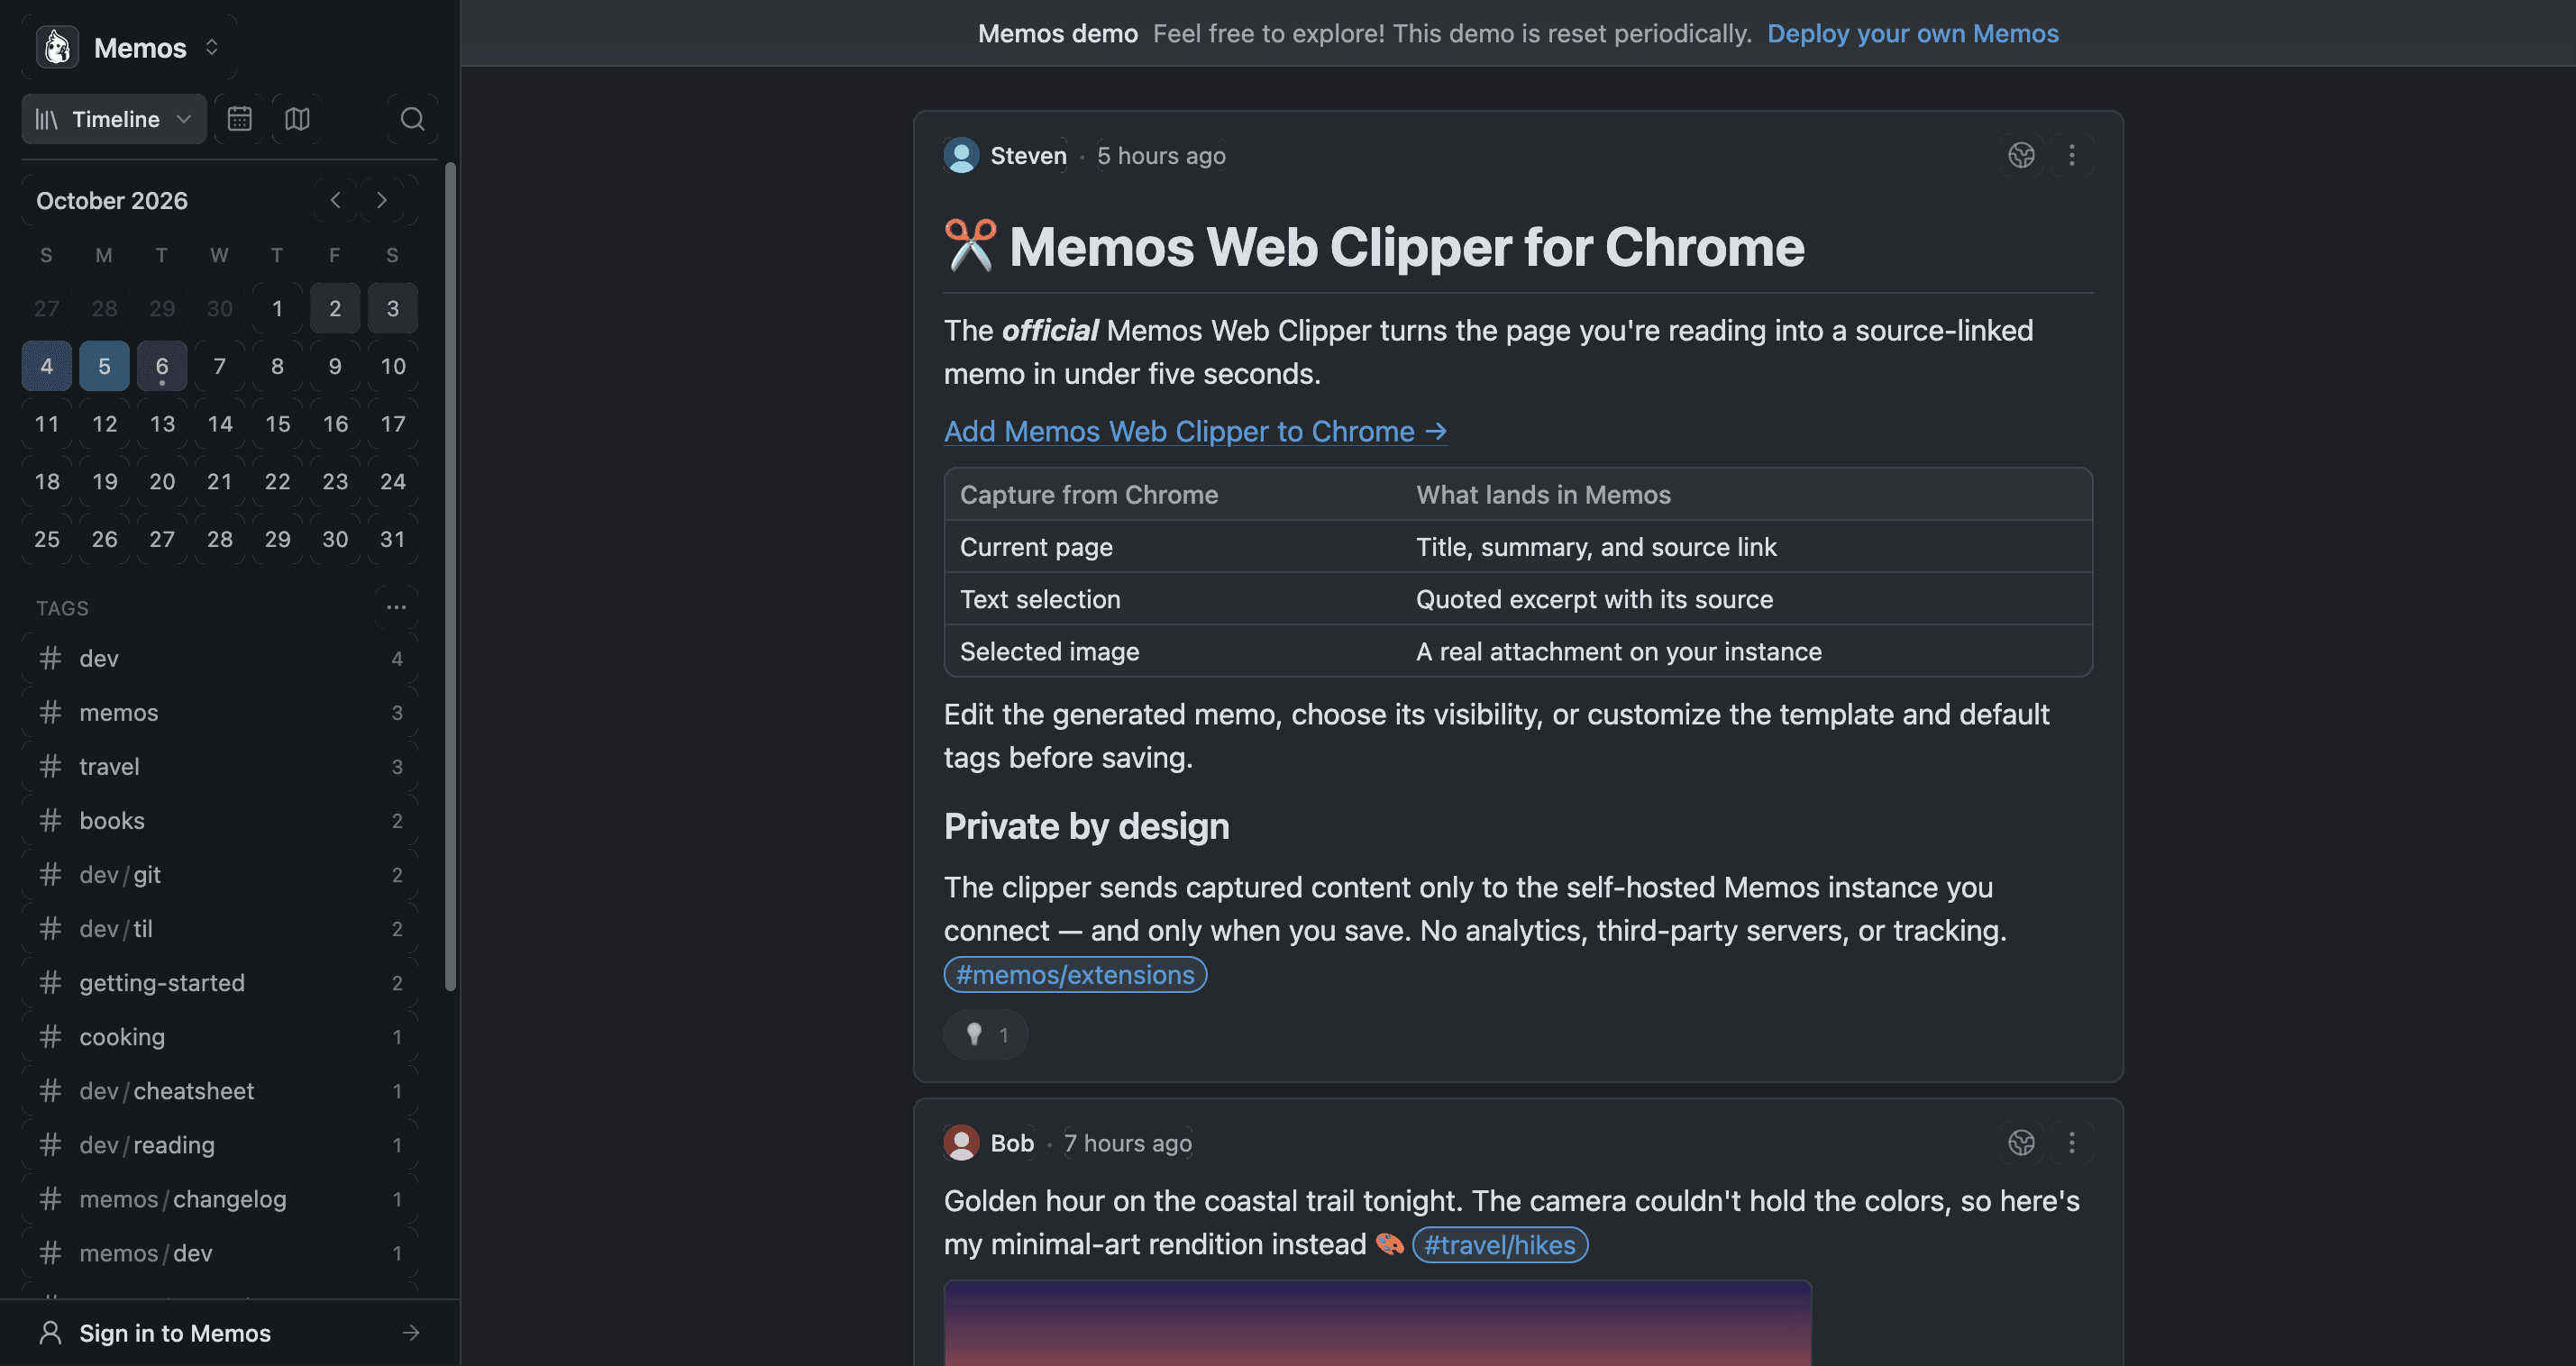This screenshot has height=1366, width=2576.
Task: Filter by the memos/changelog tag
Action: click(220, 1198)
